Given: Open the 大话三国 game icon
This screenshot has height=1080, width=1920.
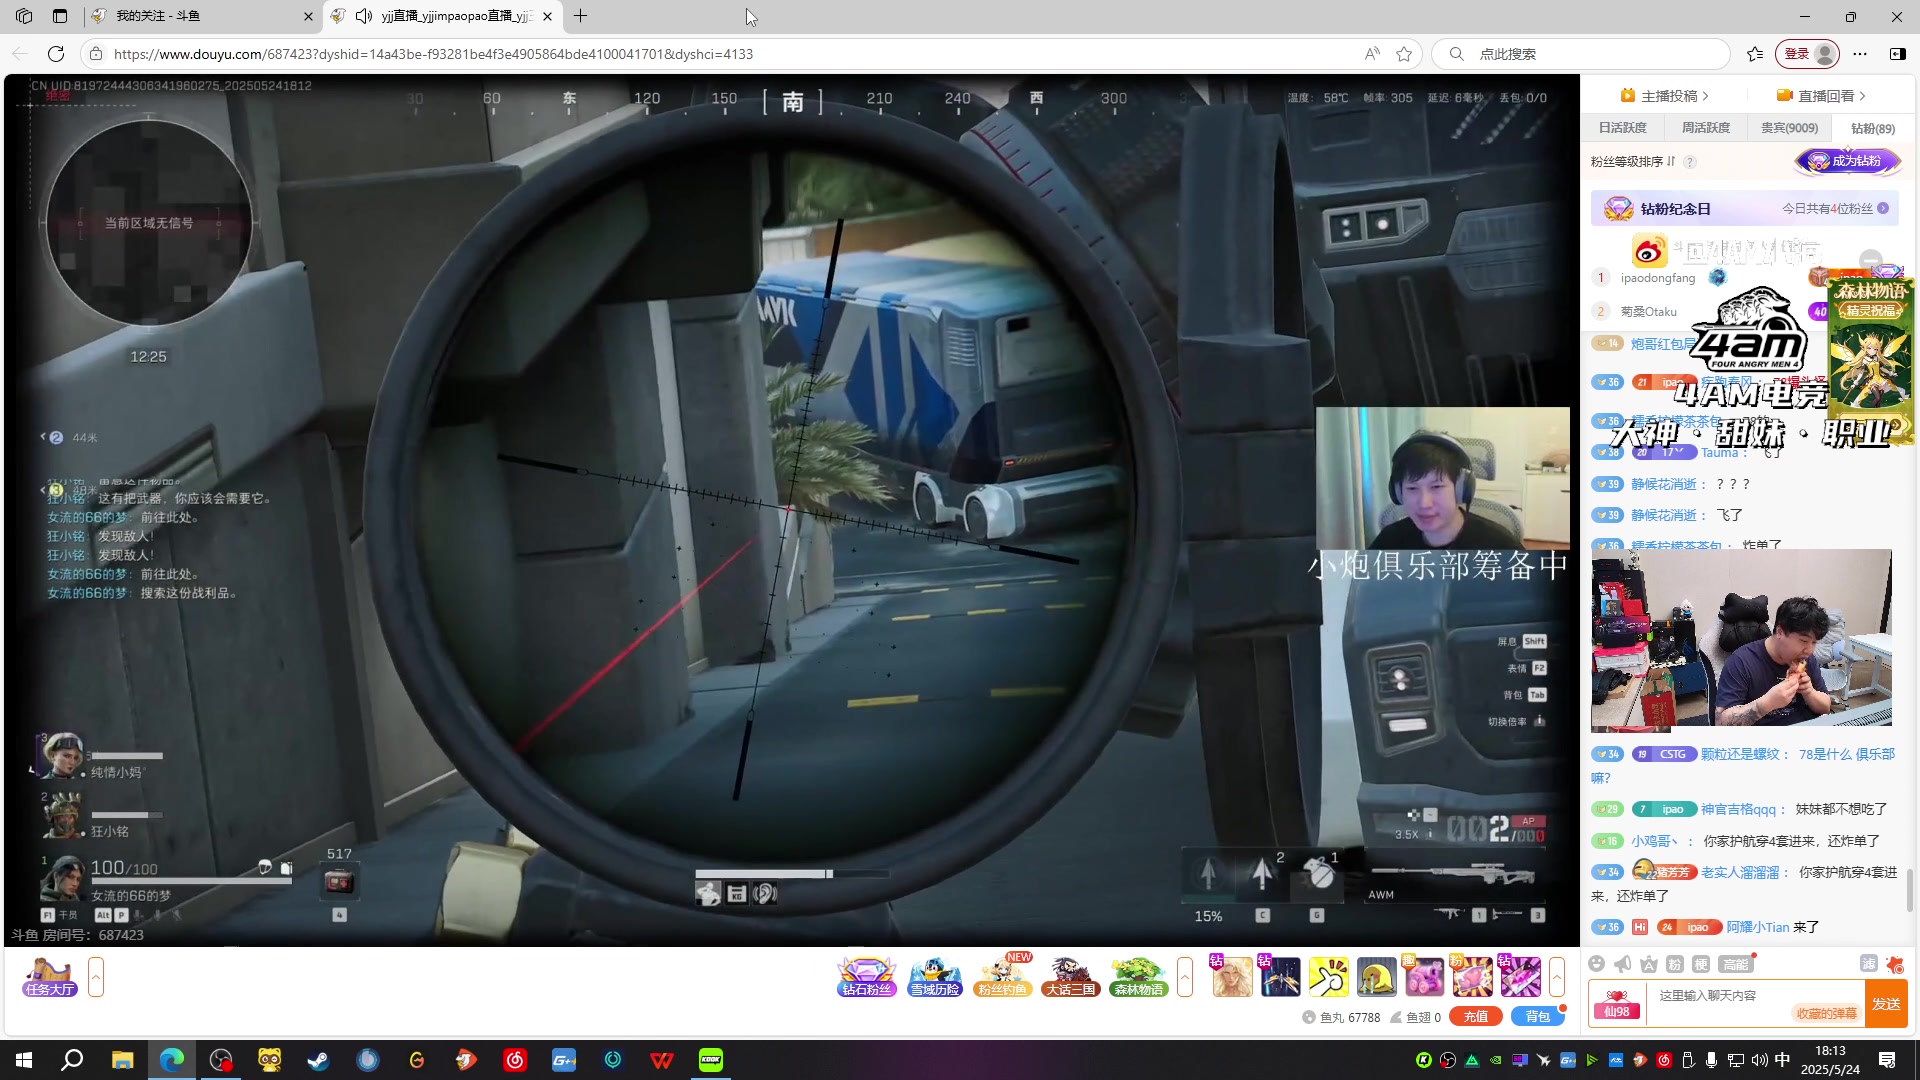Looking at the screenshot, I should [1070, 976].
